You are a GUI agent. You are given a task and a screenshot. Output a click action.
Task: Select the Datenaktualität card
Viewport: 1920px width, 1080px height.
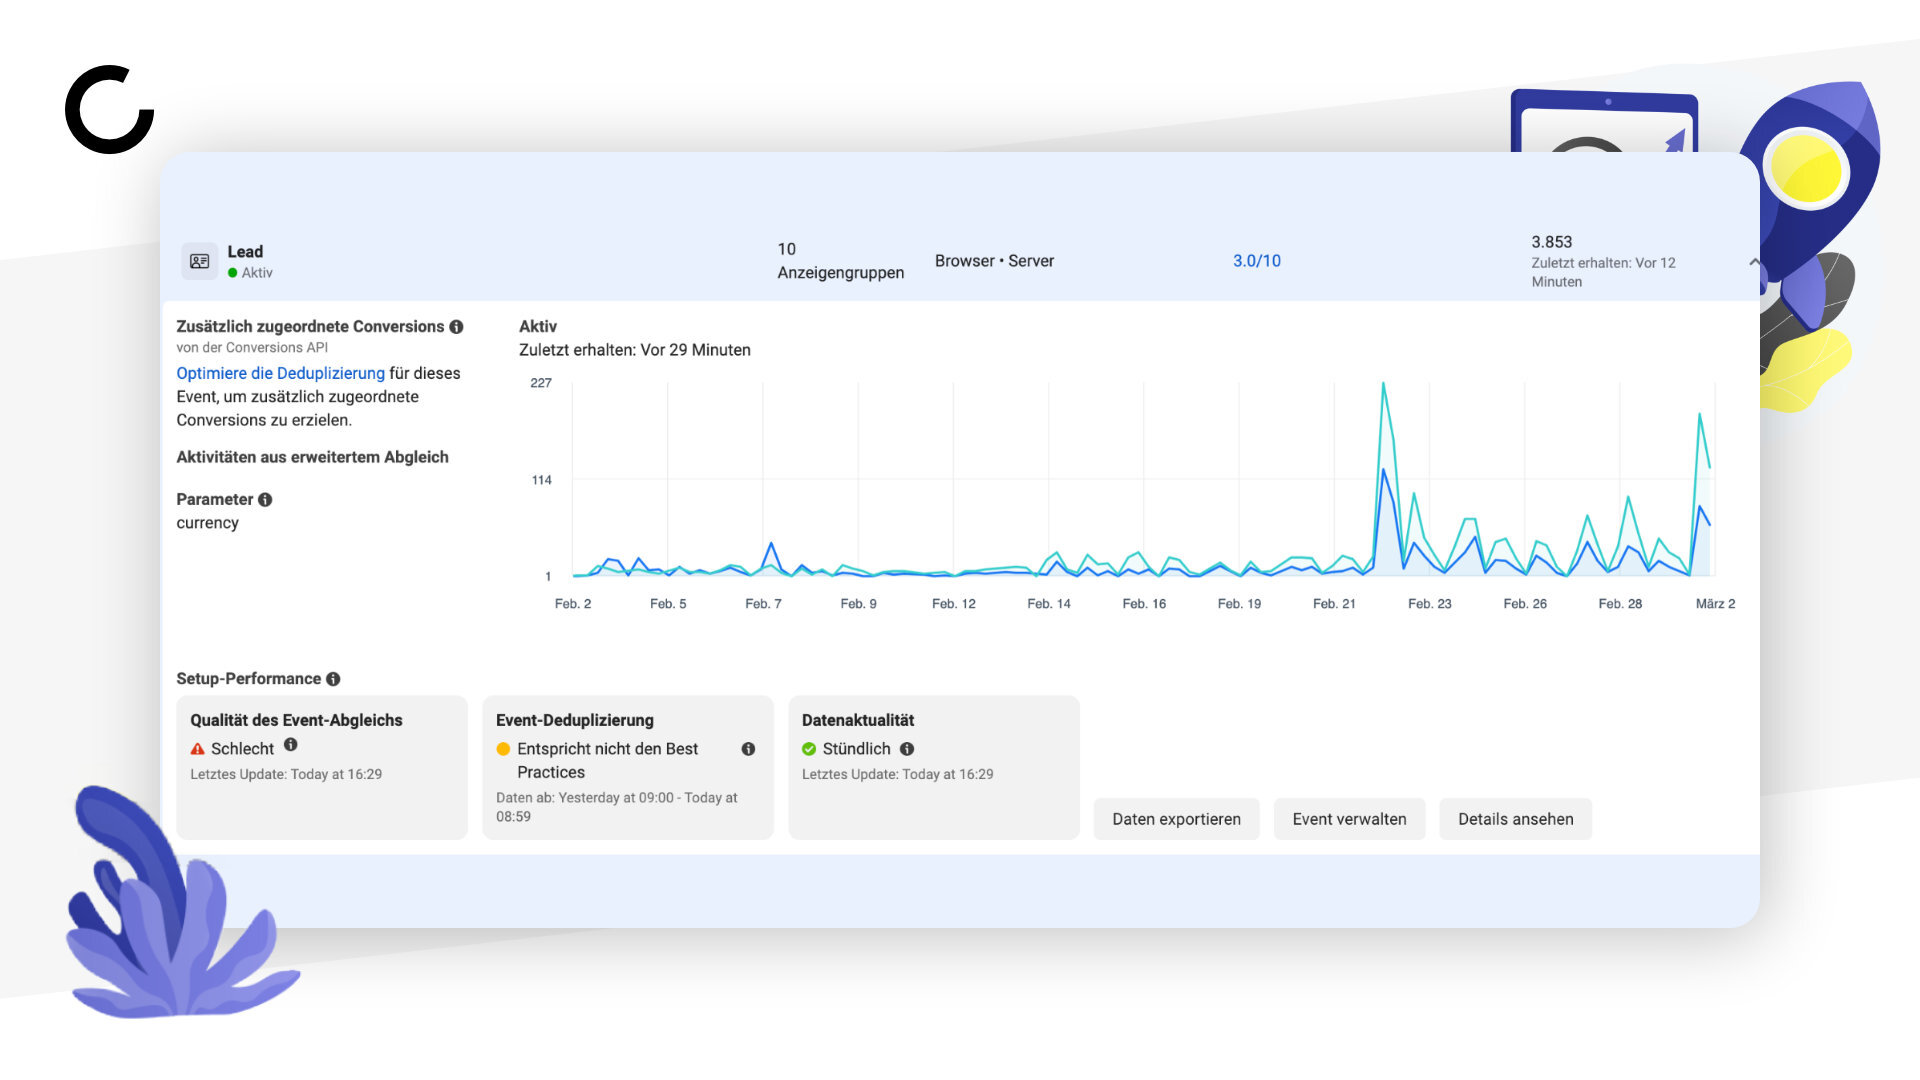[x=934, y=767]
